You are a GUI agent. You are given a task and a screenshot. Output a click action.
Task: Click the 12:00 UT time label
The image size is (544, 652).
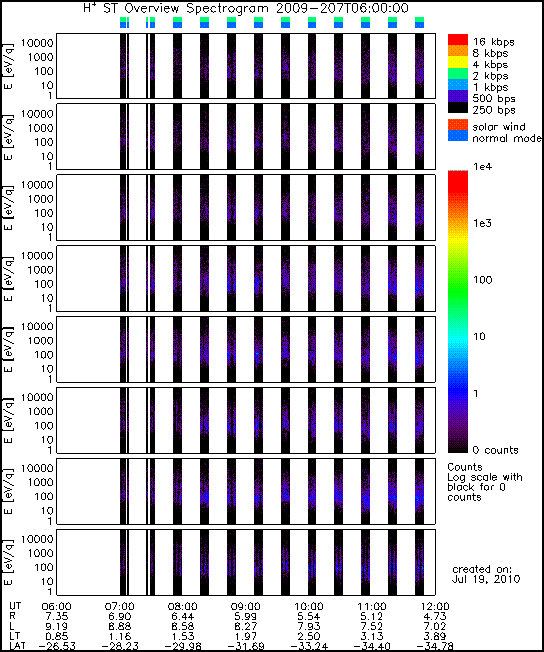point(435,607)
